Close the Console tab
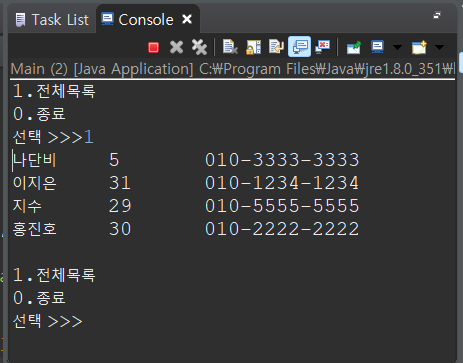This screenshot has width=463, height=363. (x=187, y=19)
